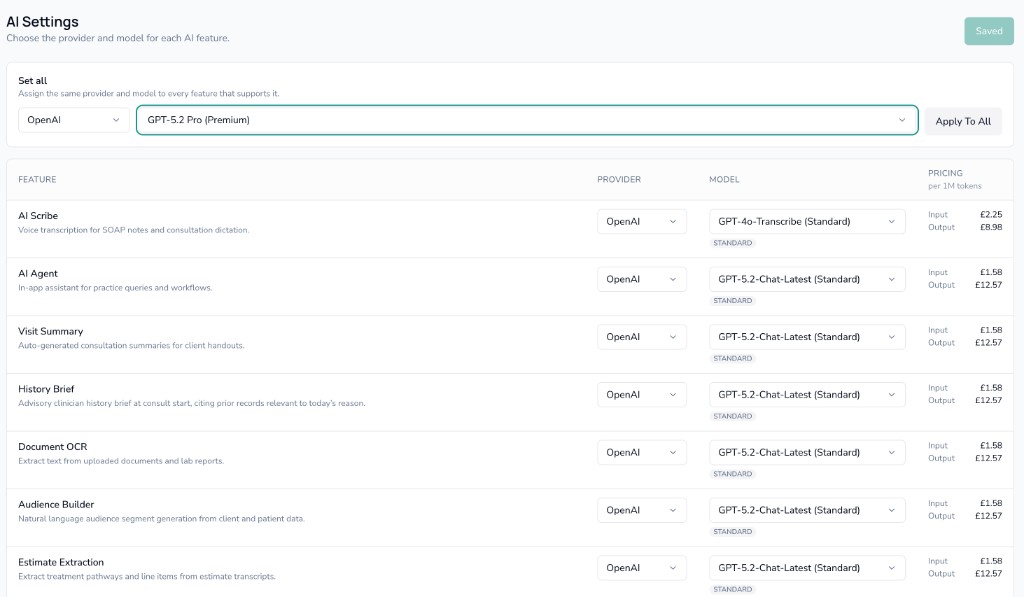Click the STANDARD badge under AI Scribe model
The height and width of the screenshot is (597, 1024).
click(x=732, y=243)
